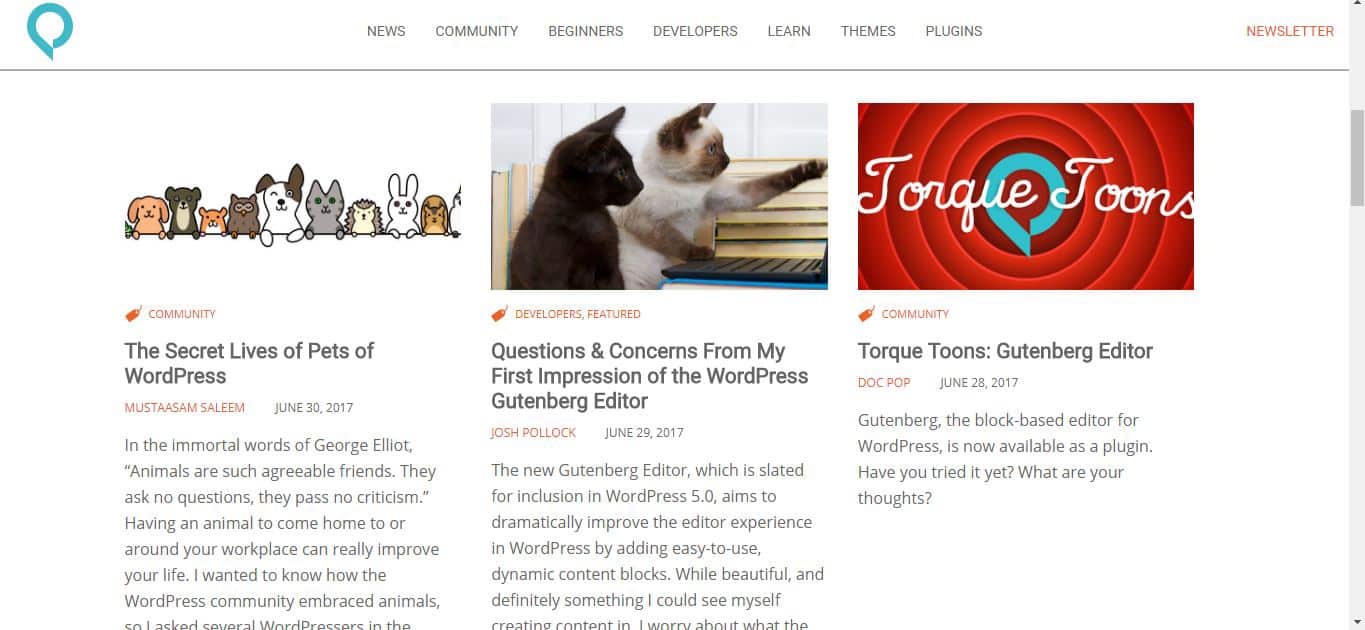Screen dimensions: 1365x630
Task: Open the News menu item
Action: [386, 31]
